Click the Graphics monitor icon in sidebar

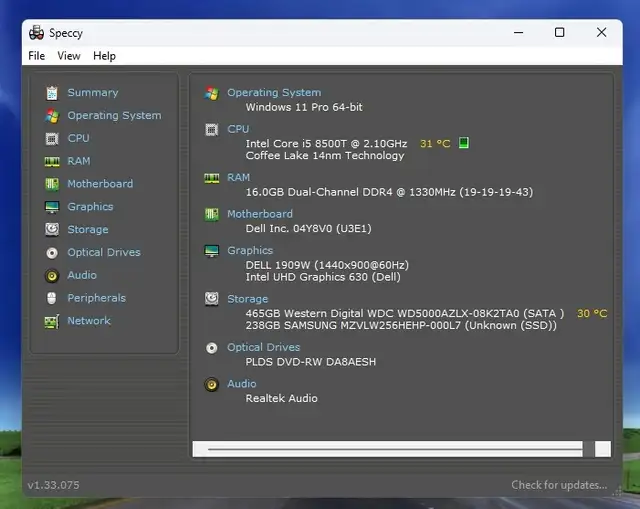pos(52,207)
